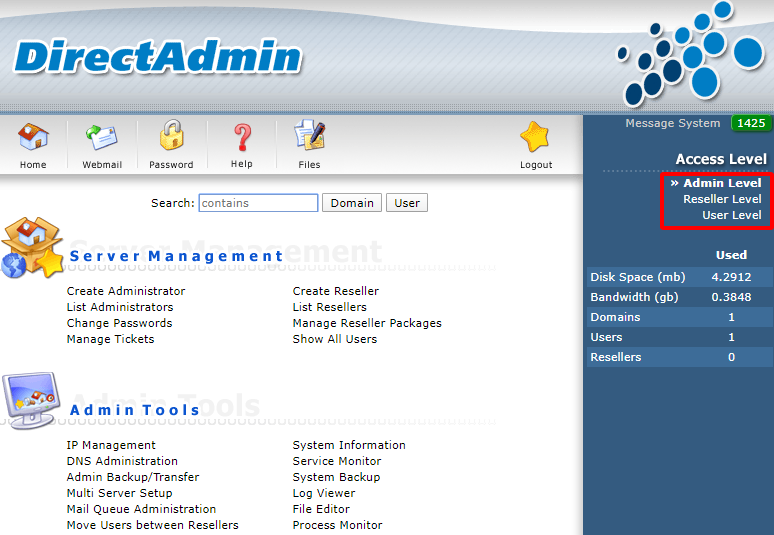The height and width of the screenshot is (535, 774).
Task: Open Create Reseller link
Action: pyautogui.click(x=336, y=291)
